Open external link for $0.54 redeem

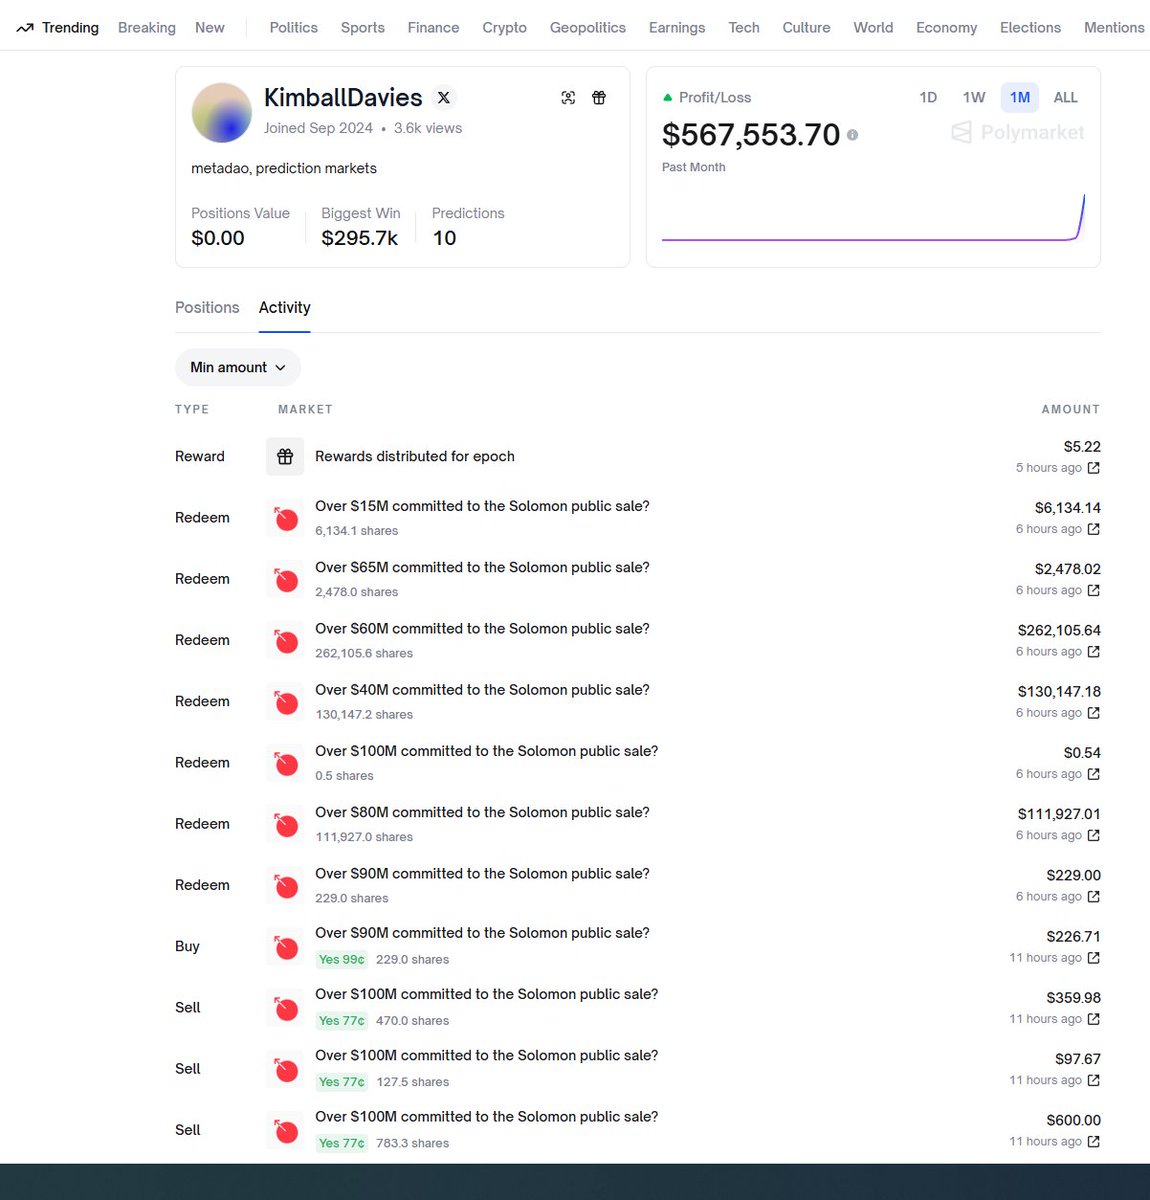pos(1094,774)
